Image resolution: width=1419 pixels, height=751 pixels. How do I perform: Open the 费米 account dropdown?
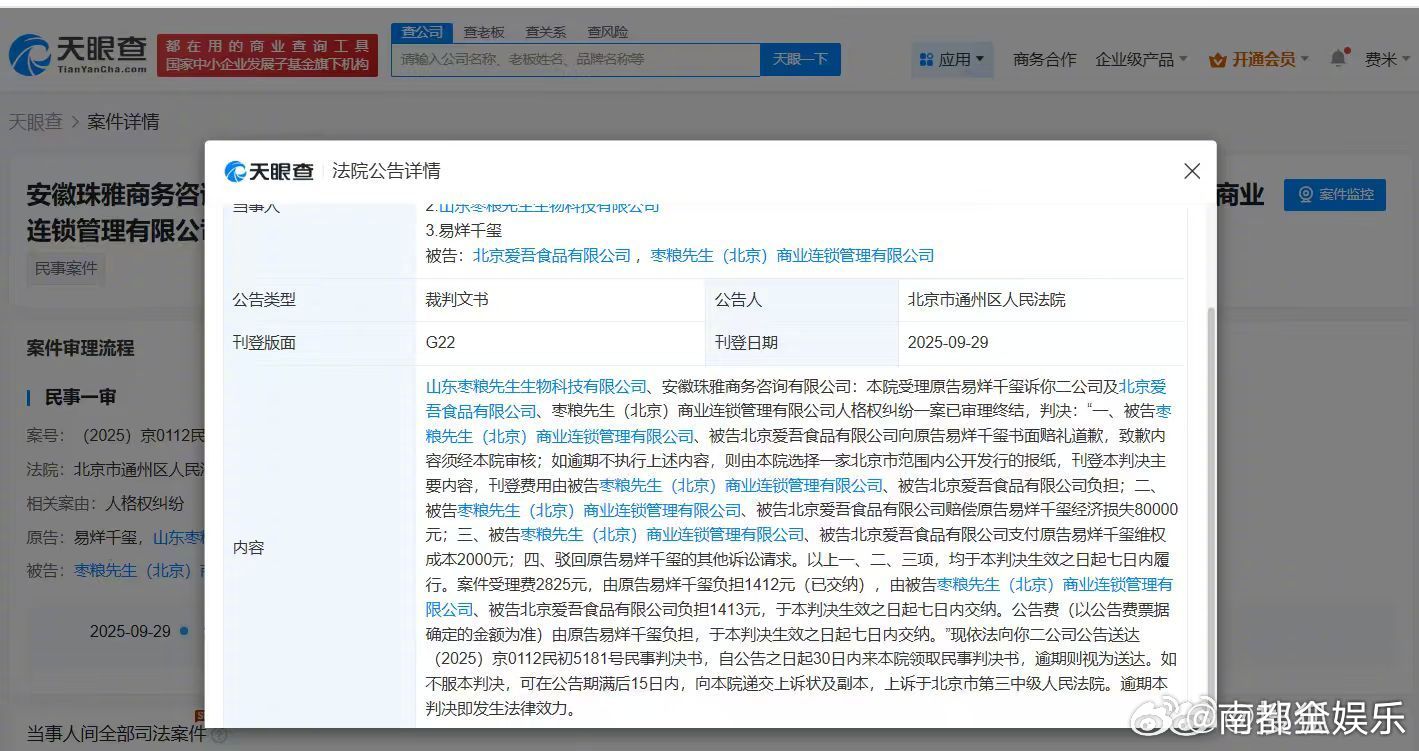coord(1387,59)
